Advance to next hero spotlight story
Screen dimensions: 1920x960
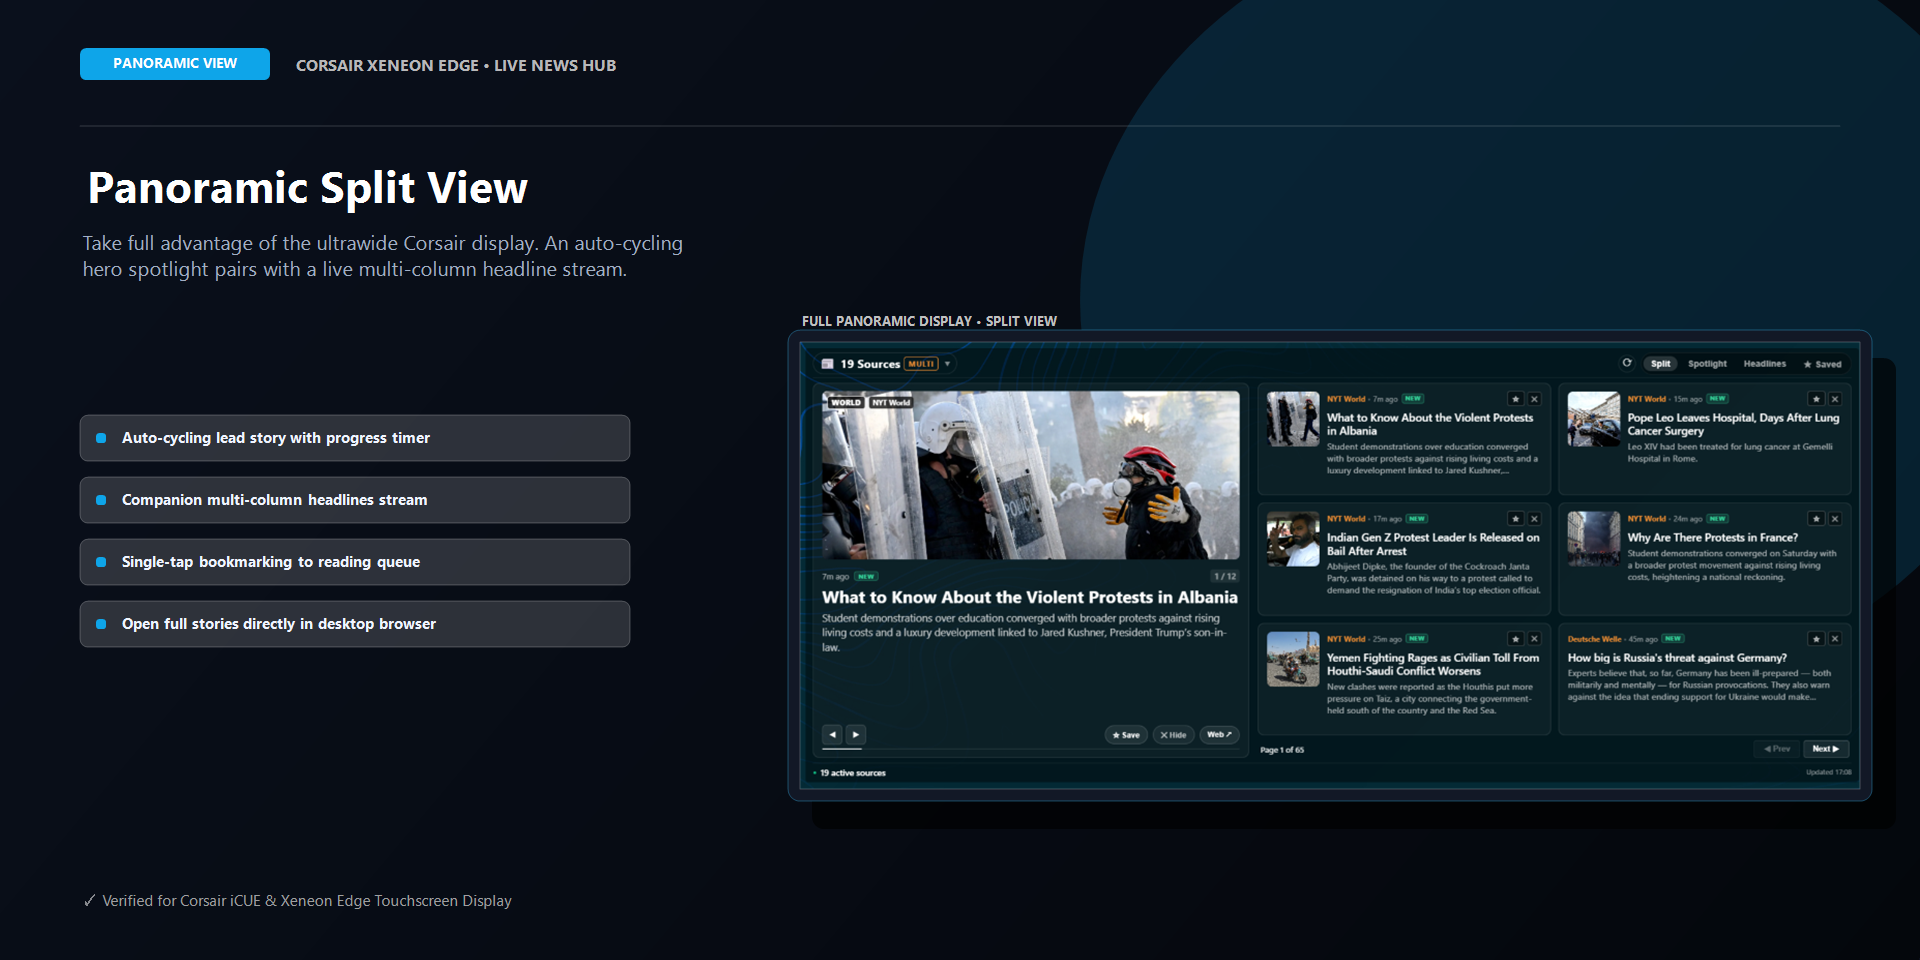(x=856, y=734)
